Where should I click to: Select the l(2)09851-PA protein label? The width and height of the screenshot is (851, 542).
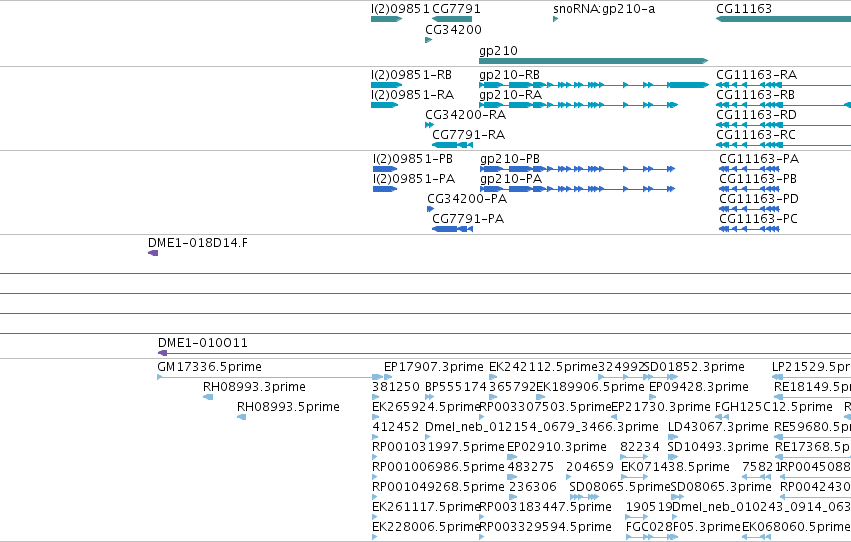[414, 179]
